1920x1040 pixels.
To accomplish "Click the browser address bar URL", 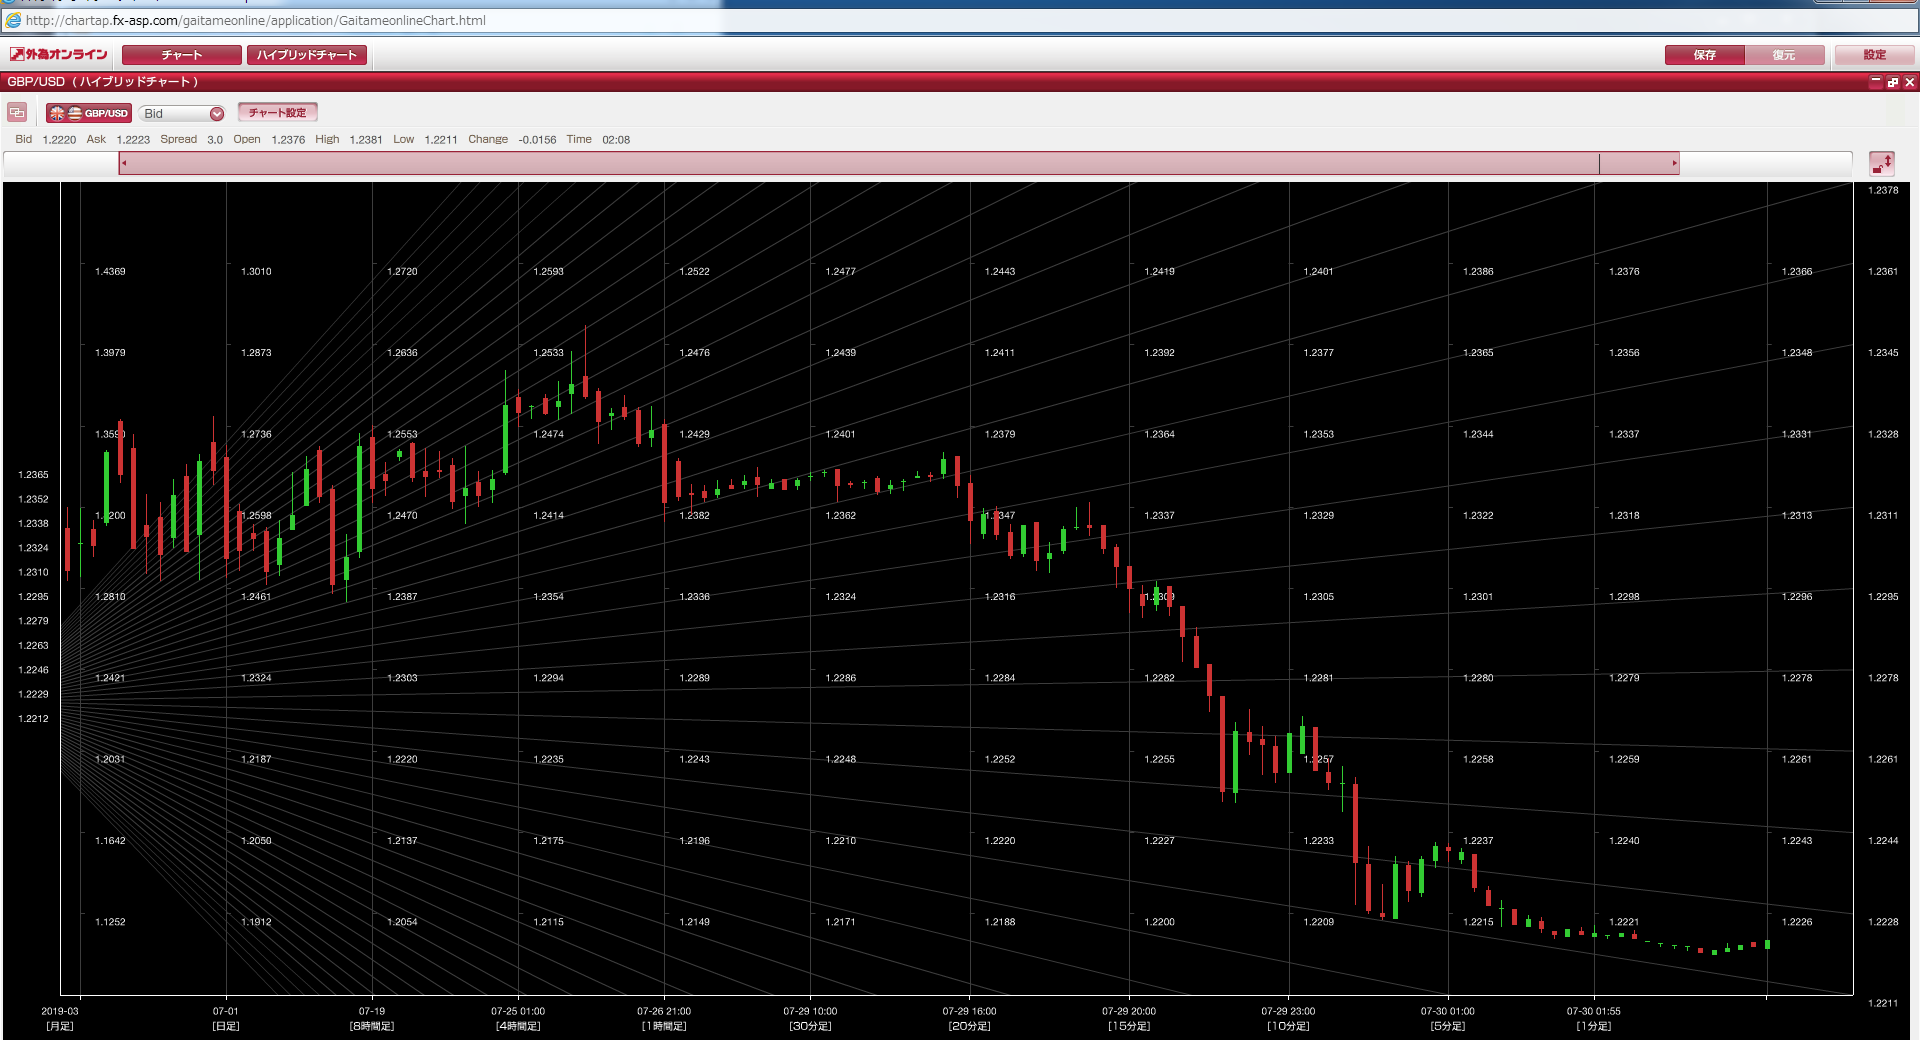I will click(256, 20).
